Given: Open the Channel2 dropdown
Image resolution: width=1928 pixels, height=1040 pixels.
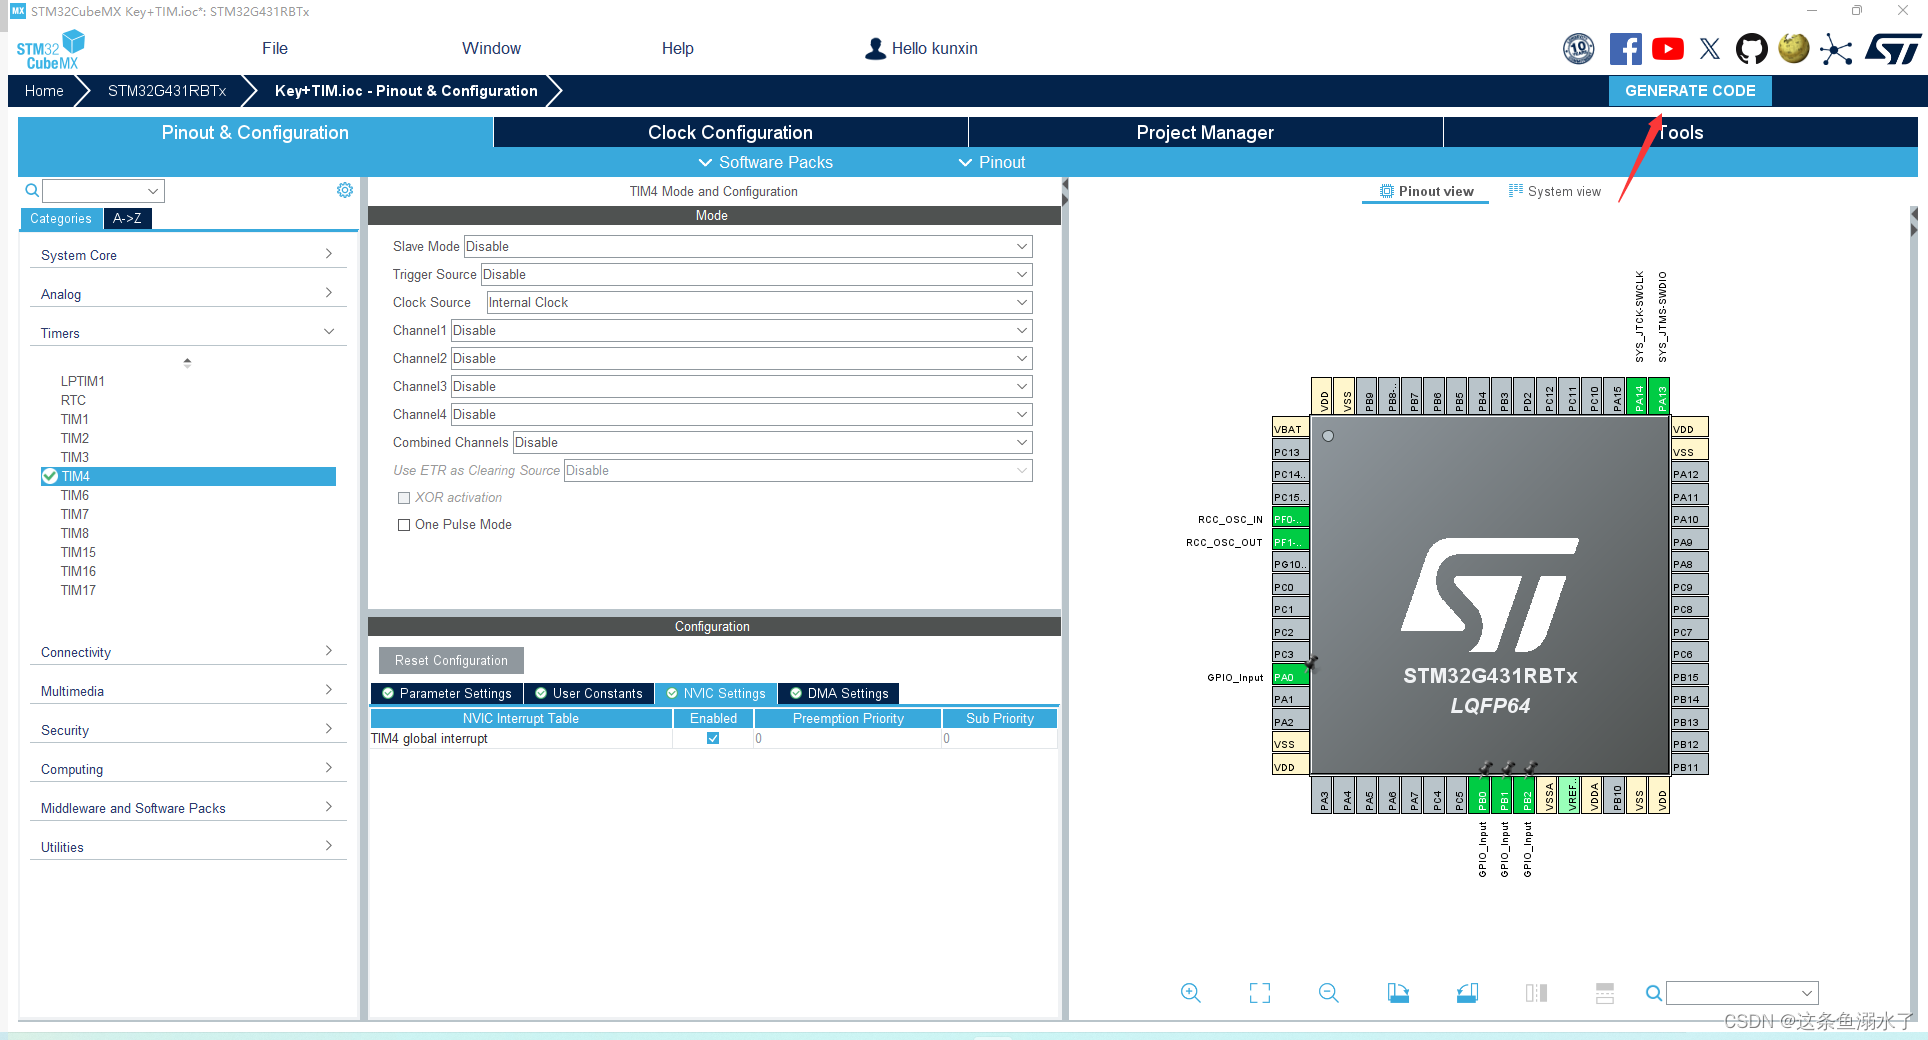Looking at the screenshot, I should point(742,358).
